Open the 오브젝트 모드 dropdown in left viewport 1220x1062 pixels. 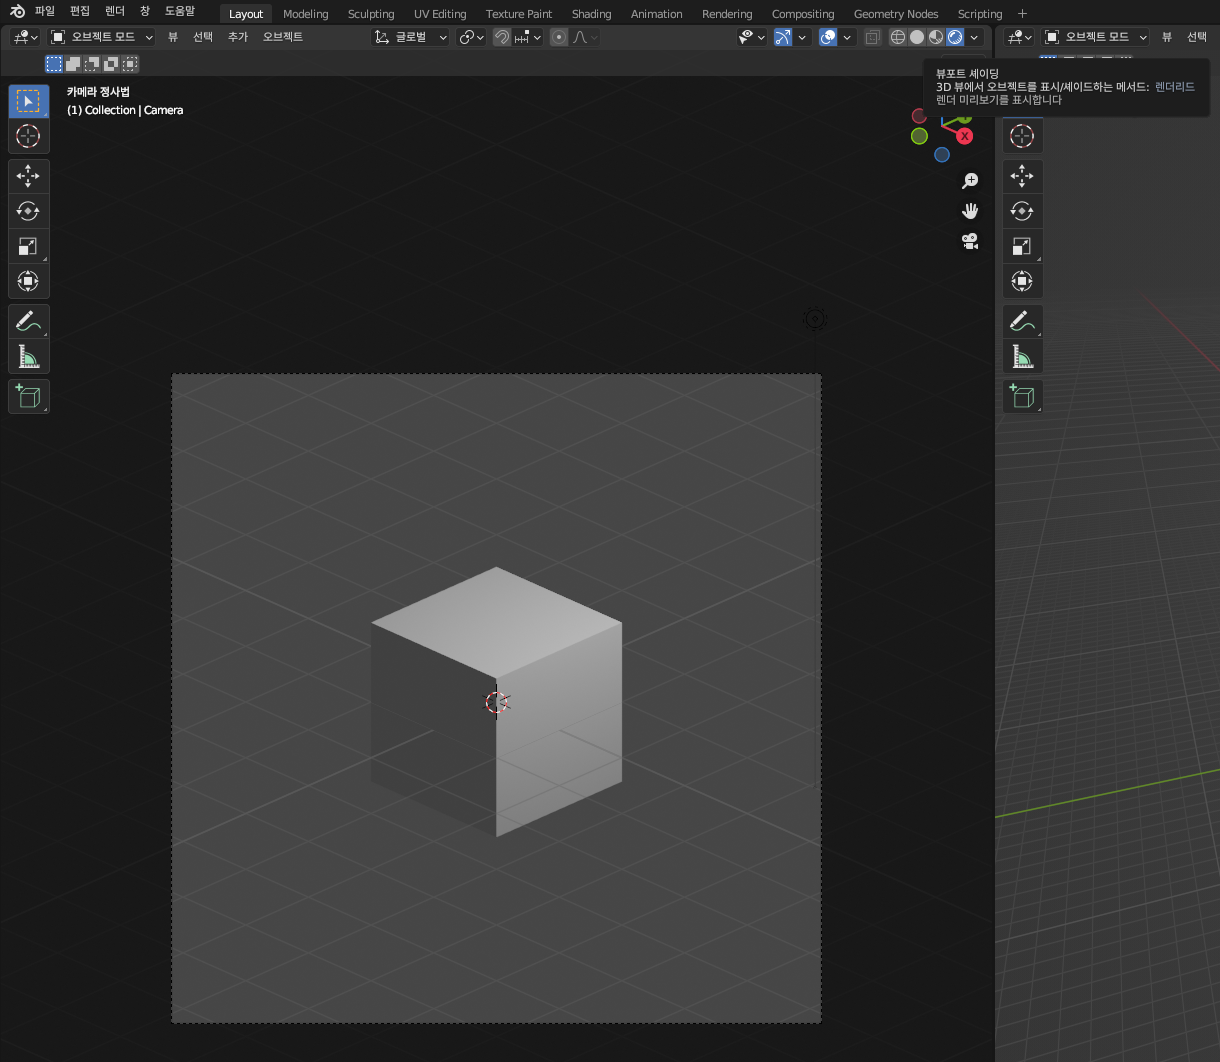pos(102,37)
